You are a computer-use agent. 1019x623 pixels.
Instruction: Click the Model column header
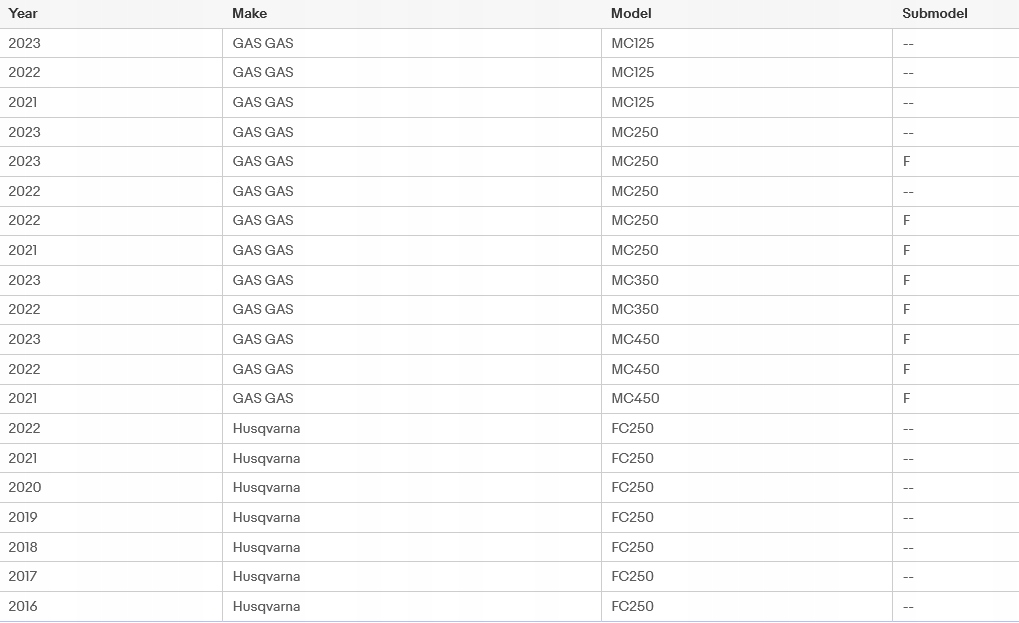pos(631,14)
